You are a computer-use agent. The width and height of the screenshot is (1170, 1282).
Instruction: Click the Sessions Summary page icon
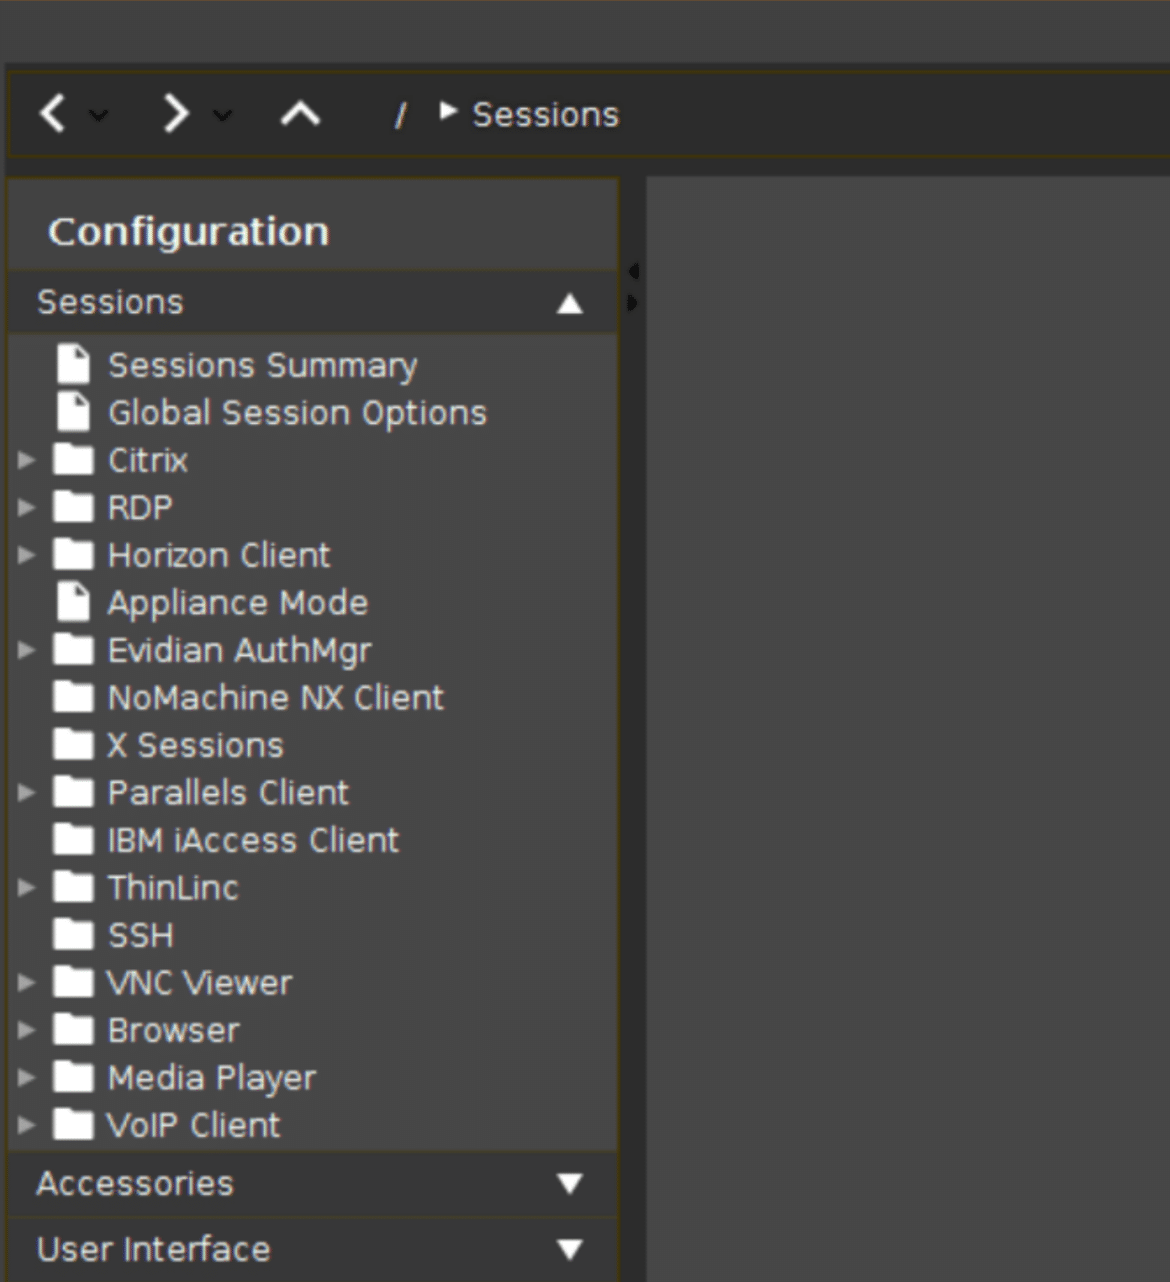click(x=73, y=364)
